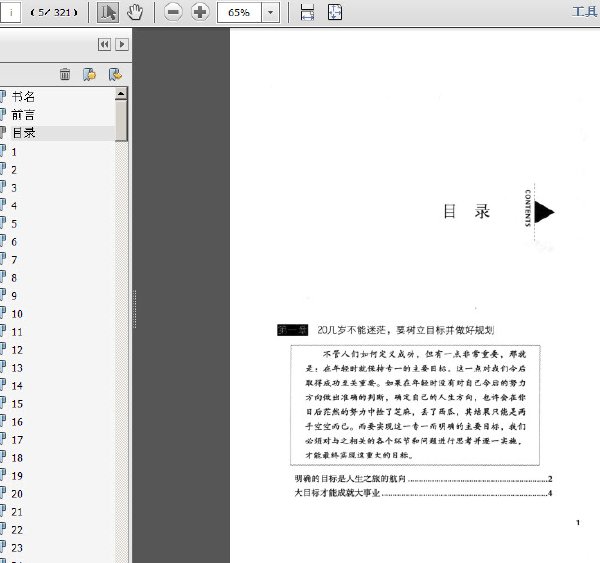Open bookmark 5
This screenshot has height=563, width=600.
14,224
